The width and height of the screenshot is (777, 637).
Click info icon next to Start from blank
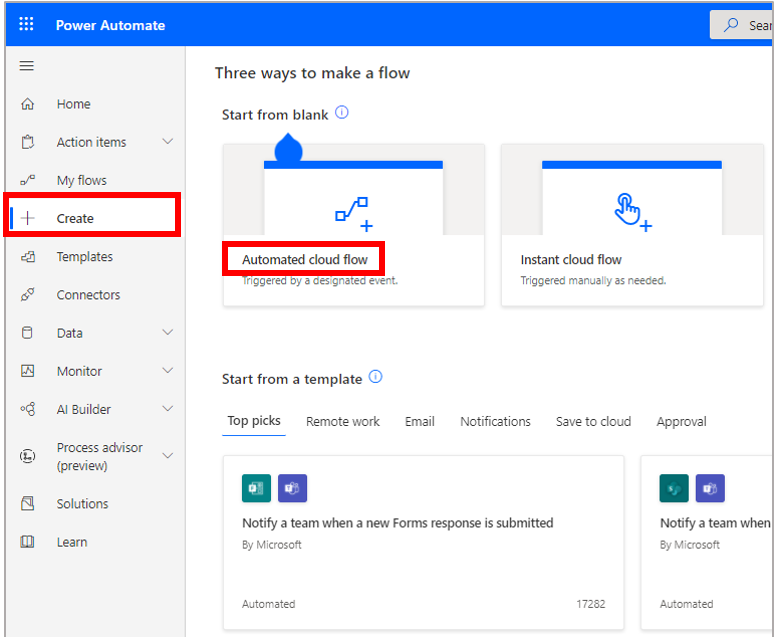coord(342,113)
